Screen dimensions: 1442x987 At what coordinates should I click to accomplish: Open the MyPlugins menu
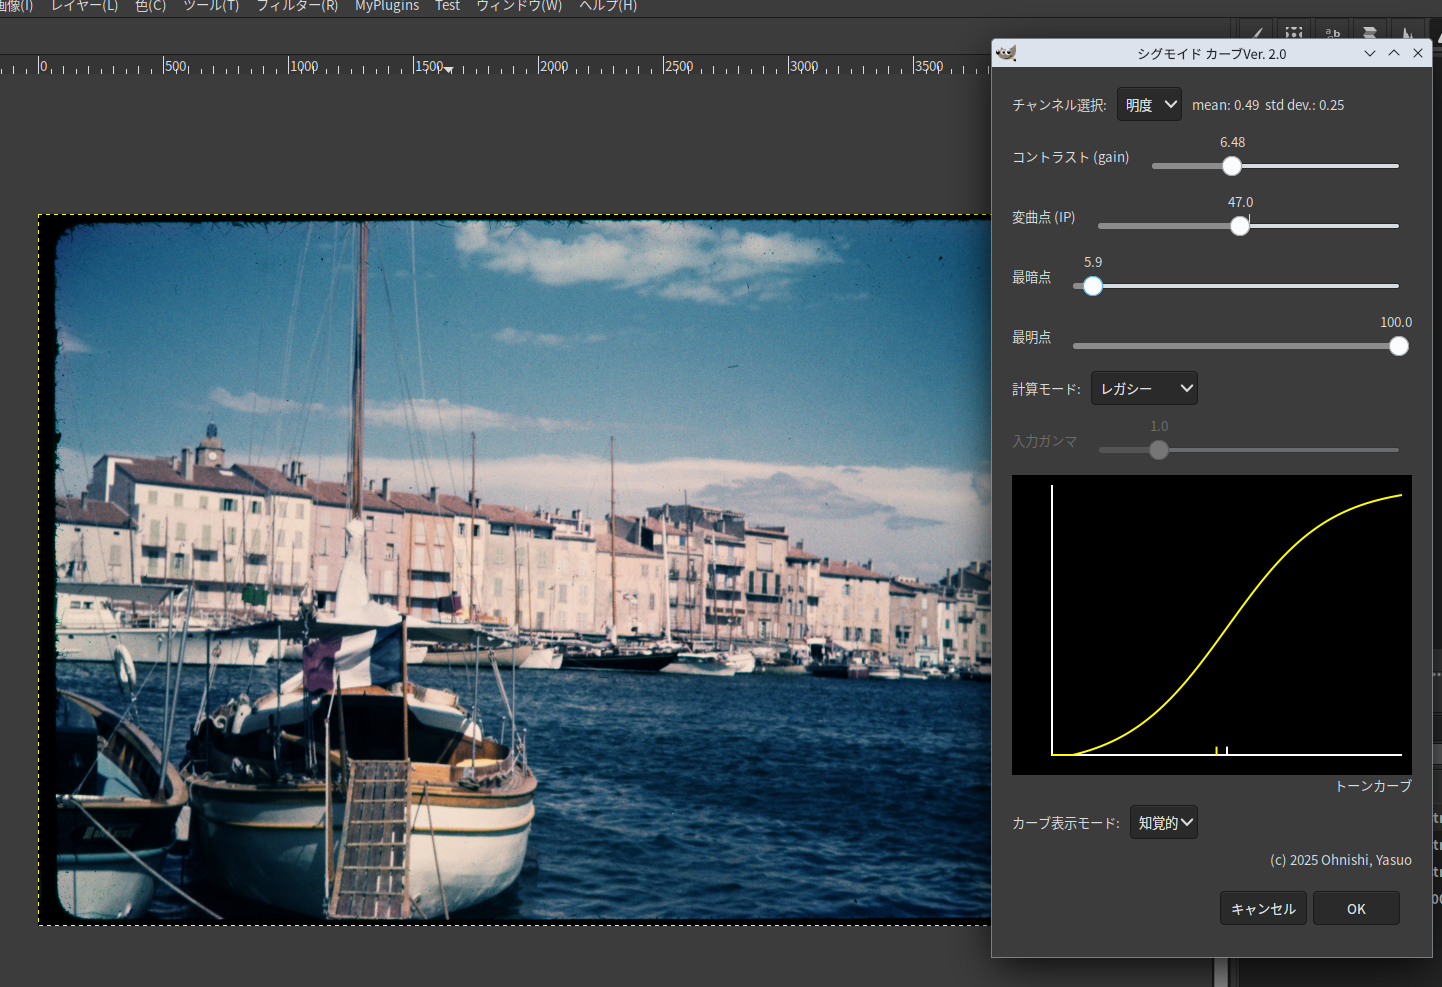click(387, 6)
